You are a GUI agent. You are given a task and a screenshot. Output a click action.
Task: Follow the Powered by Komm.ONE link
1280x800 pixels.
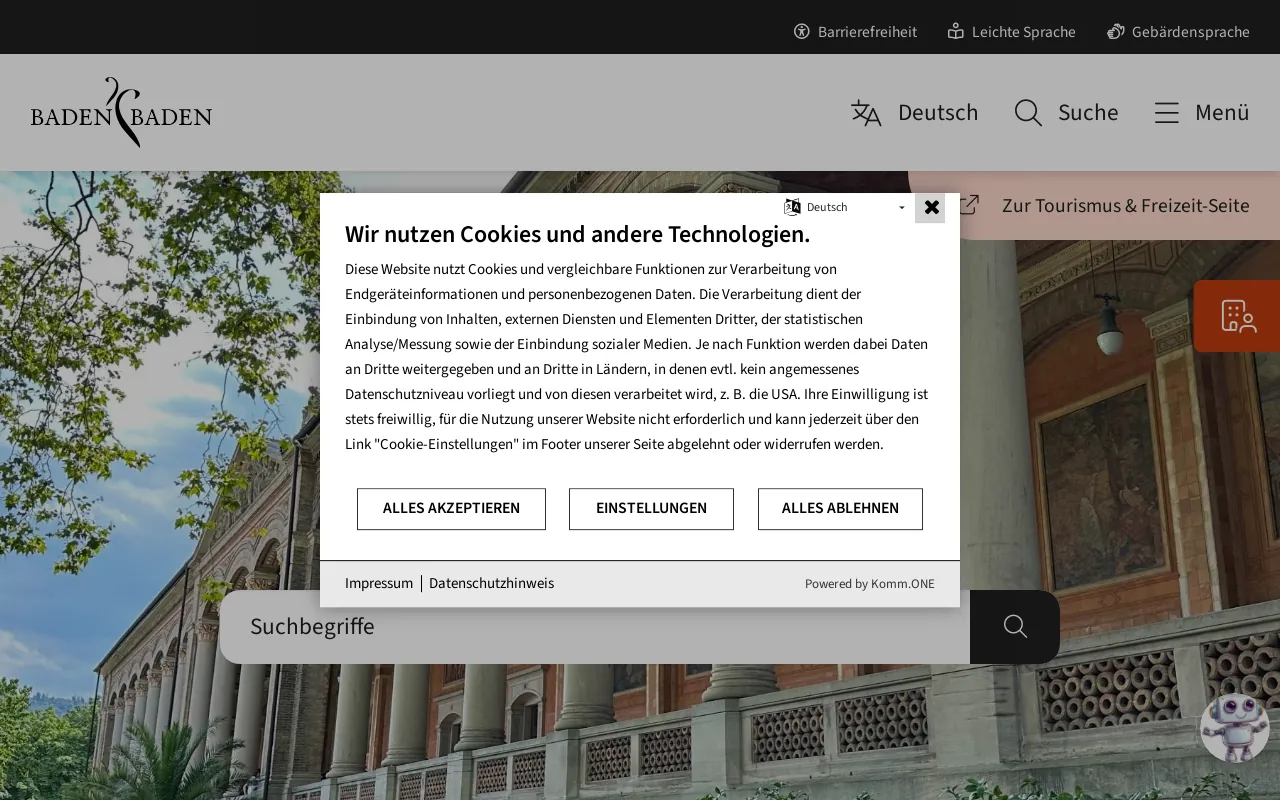click(870, 584)
